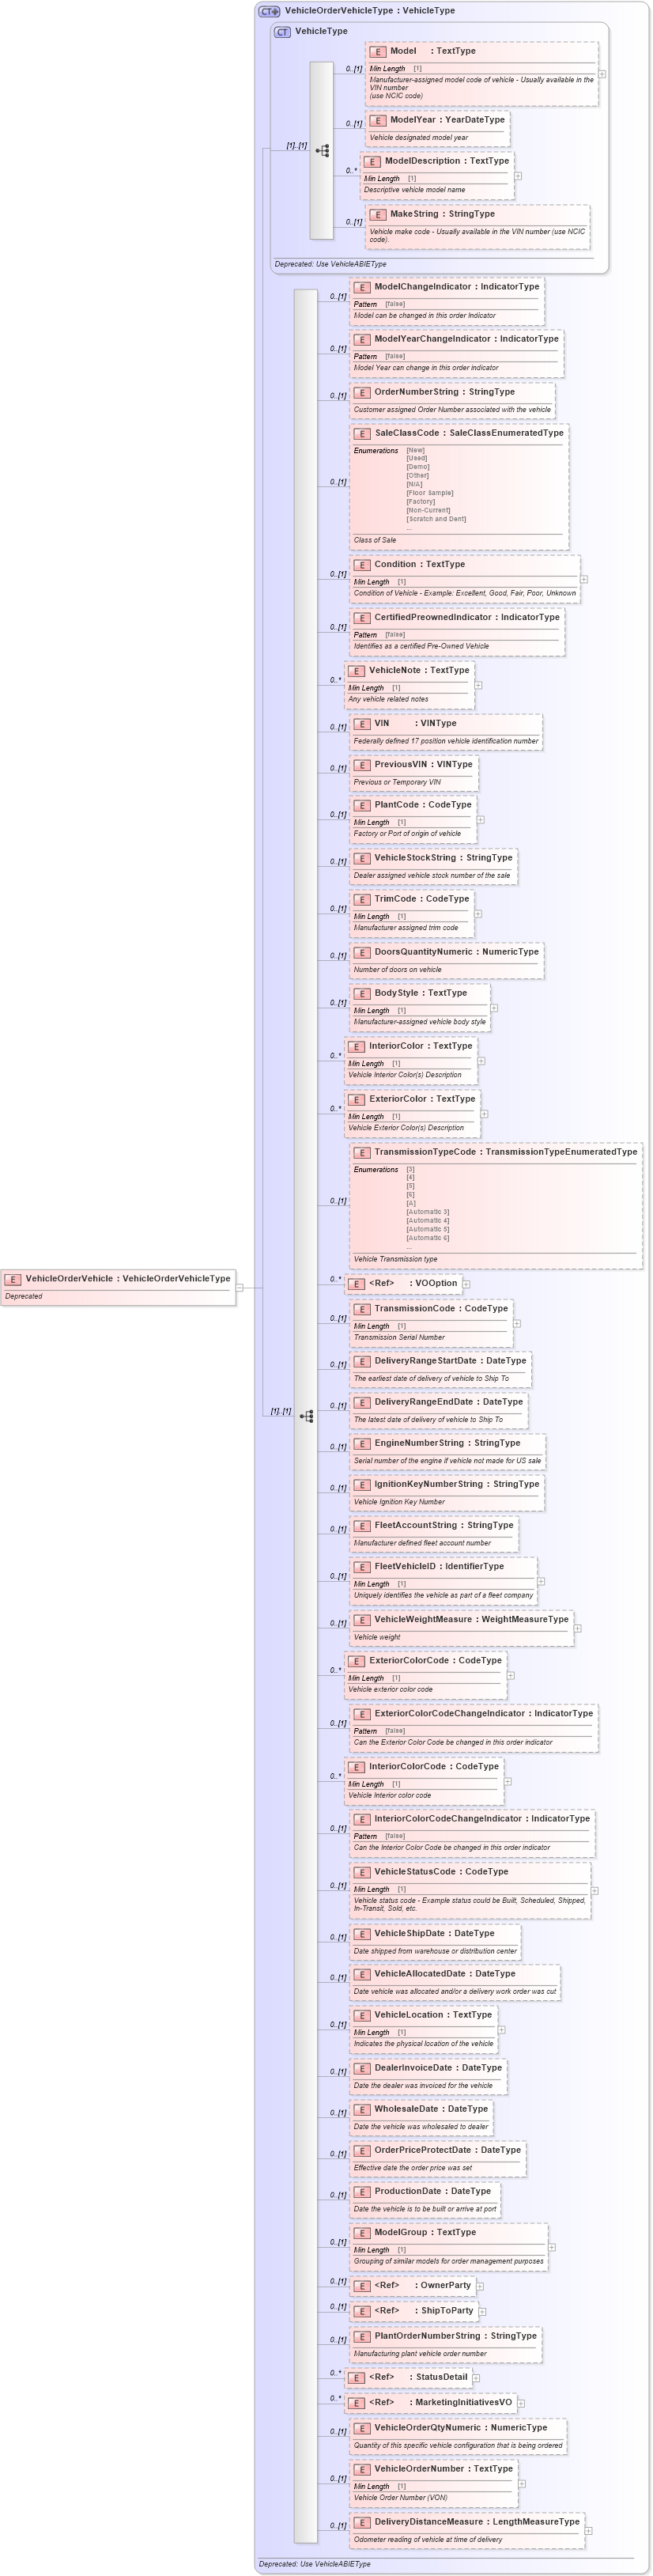Screen dimensions: 653x2576
Task: Expand the VehicleStatusCode plus box
Action: point(594,1891)
